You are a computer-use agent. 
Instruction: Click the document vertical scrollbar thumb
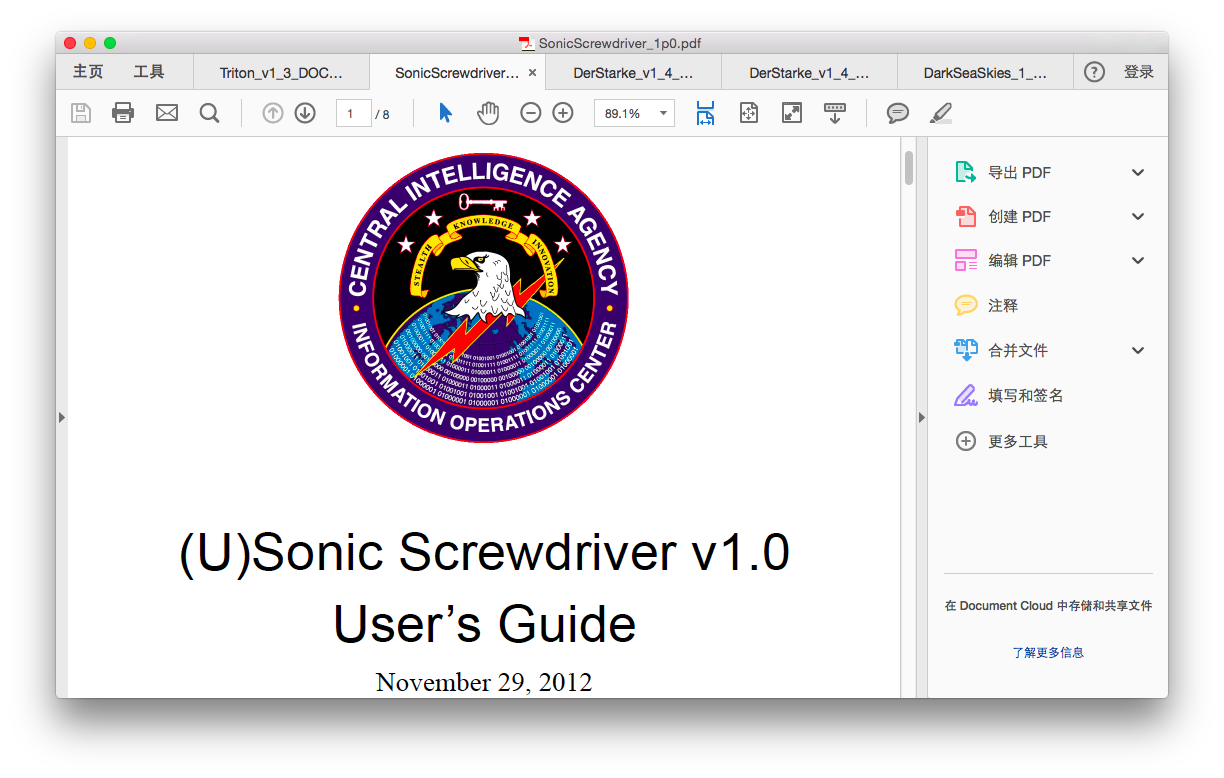point(909,168)
